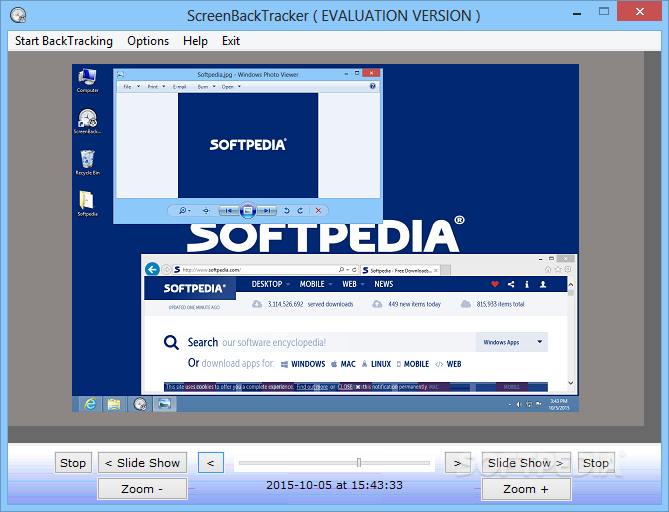Screen dimensions: 669x512
Task: Click NEWS on Softpedia navbar
Action: (384, 284)
